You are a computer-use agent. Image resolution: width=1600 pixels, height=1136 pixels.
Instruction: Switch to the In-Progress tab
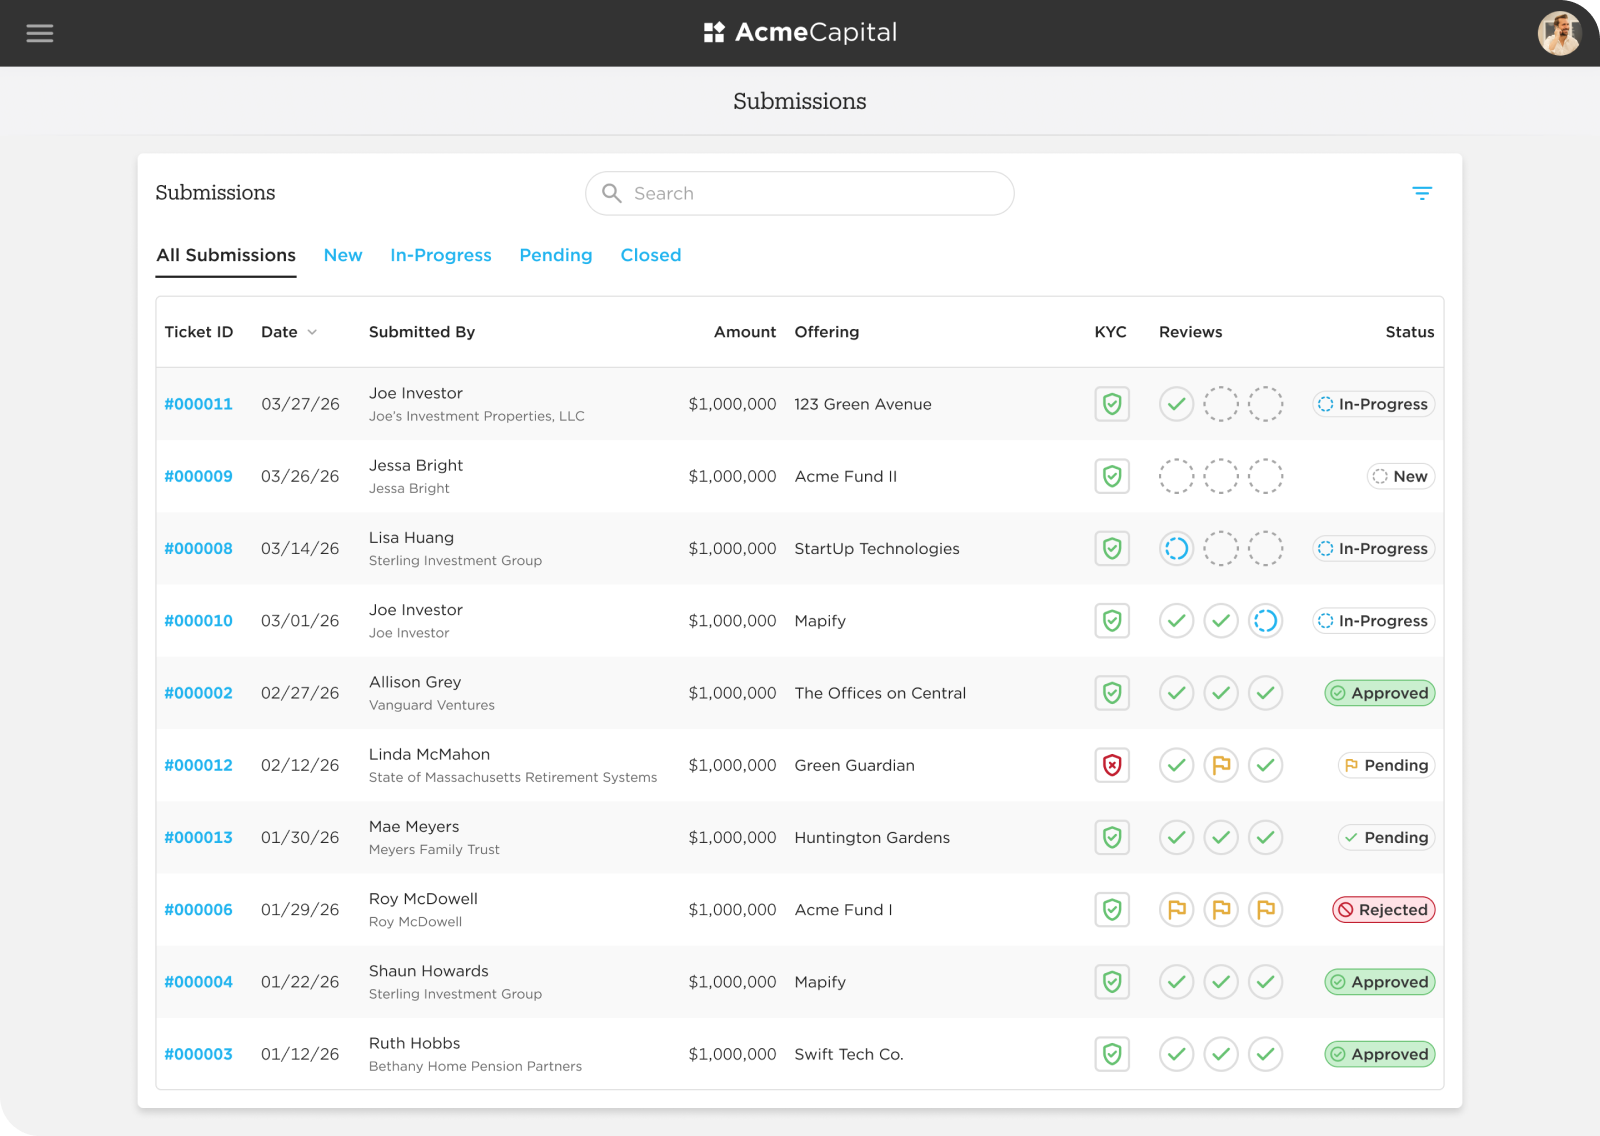441,255
